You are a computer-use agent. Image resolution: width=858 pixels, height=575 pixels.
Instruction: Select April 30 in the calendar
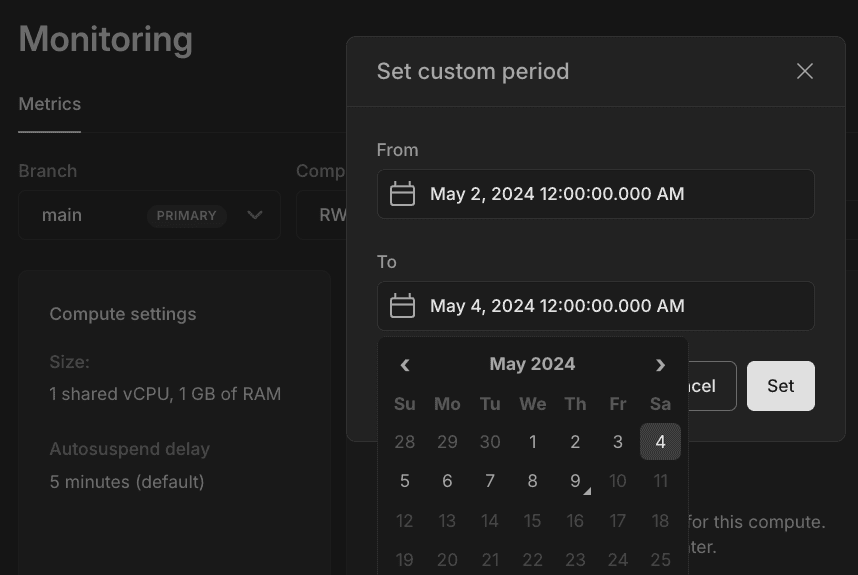point(490,442)
